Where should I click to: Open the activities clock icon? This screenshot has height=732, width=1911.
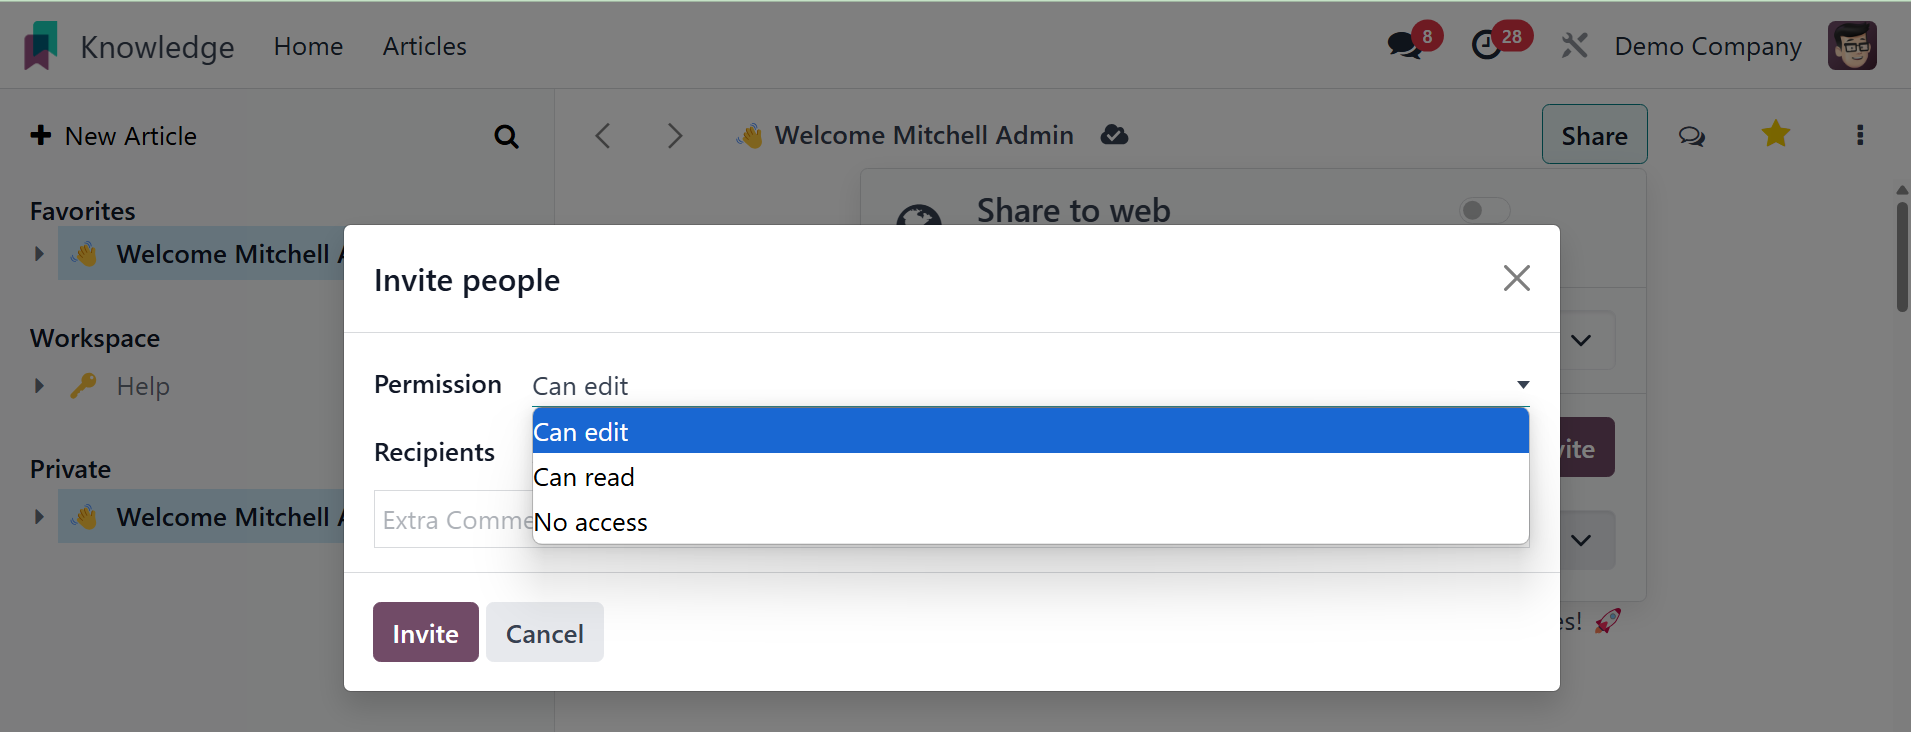click(1488, 46)
